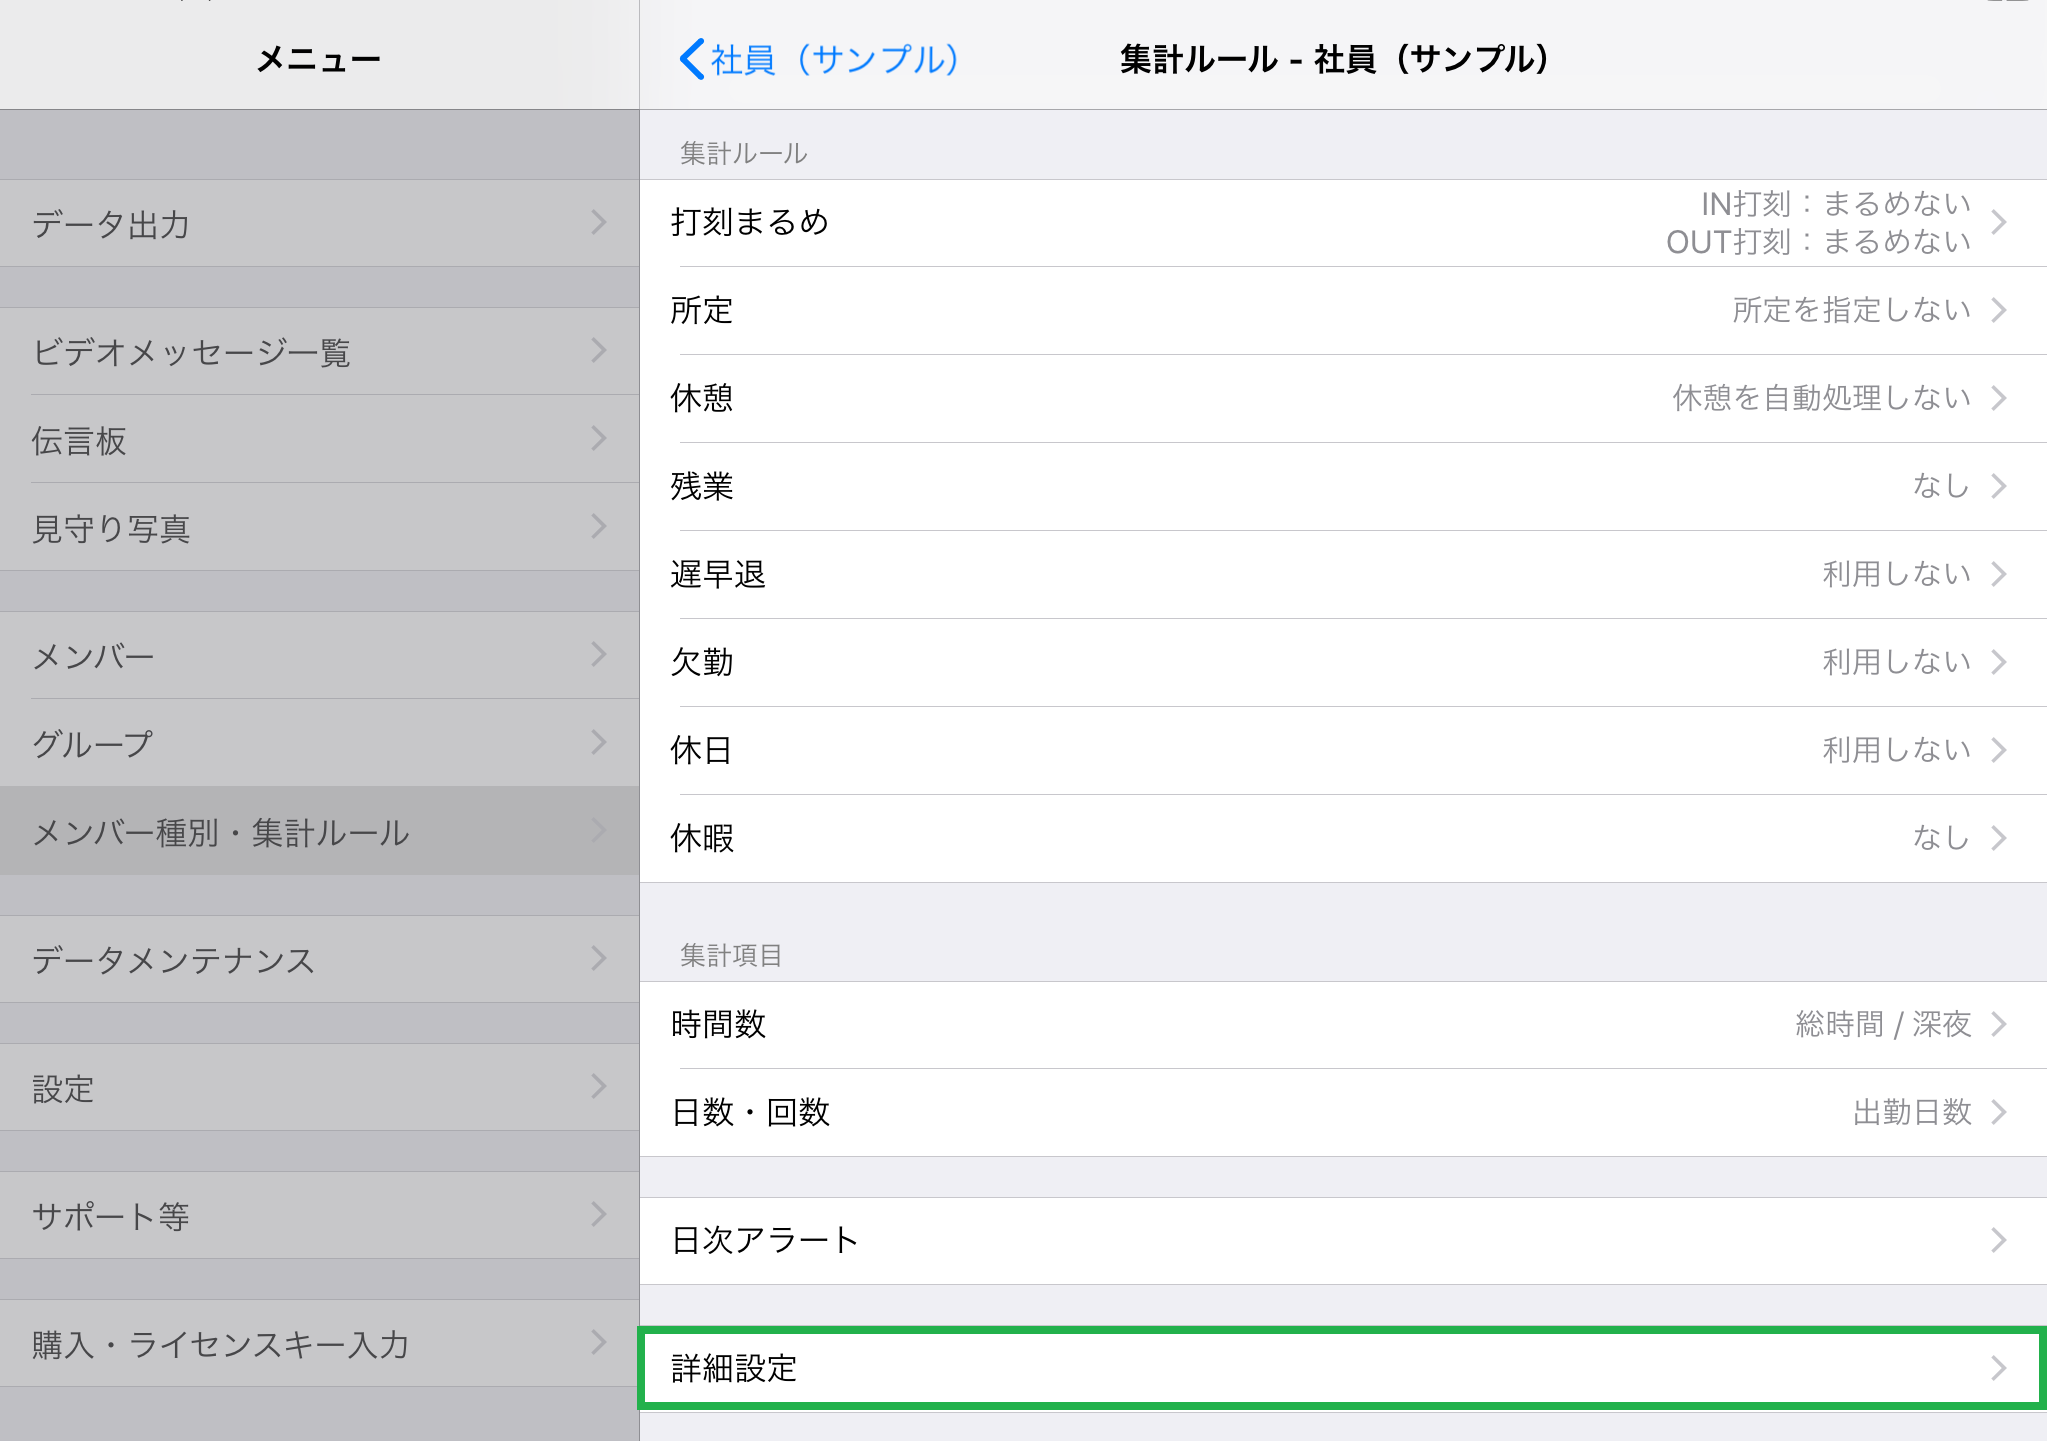Viewport: 2047px width, 1441px height.
Task: Click chevron beside 休憩を自動処理しない
Action: coord(1999,398)
